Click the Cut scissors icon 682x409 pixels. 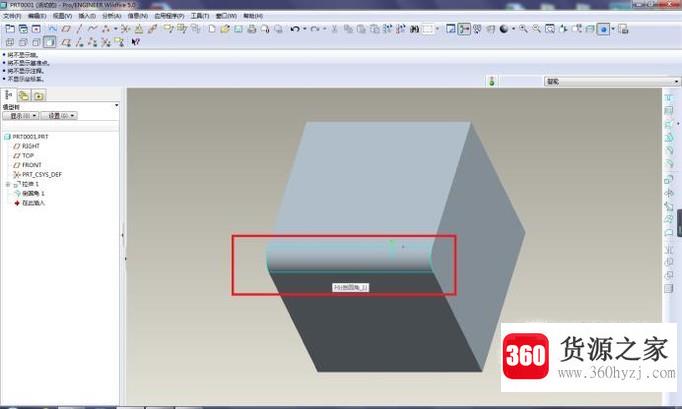click(334, 29)
